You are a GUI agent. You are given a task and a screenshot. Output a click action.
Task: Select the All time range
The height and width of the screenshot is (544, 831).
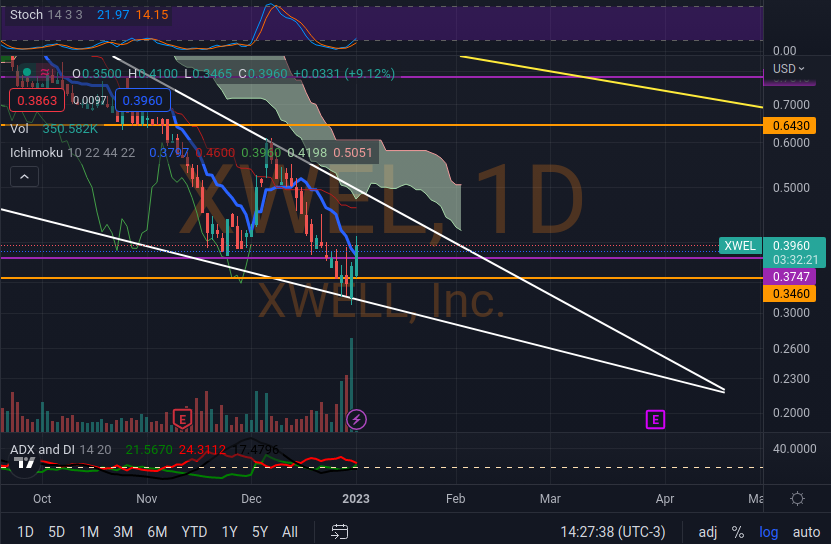tap(290, 531)
